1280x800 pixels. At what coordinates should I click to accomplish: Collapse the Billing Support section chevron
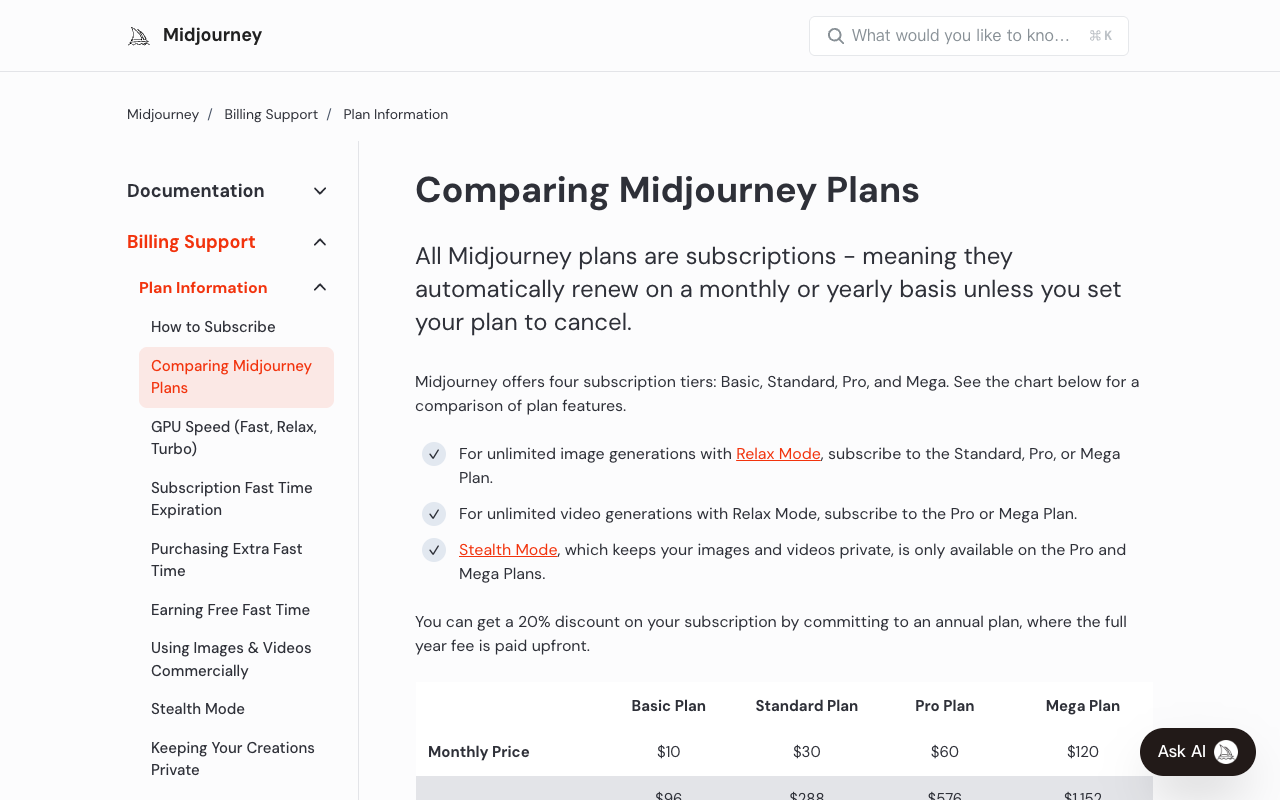(x=320, y=242)
